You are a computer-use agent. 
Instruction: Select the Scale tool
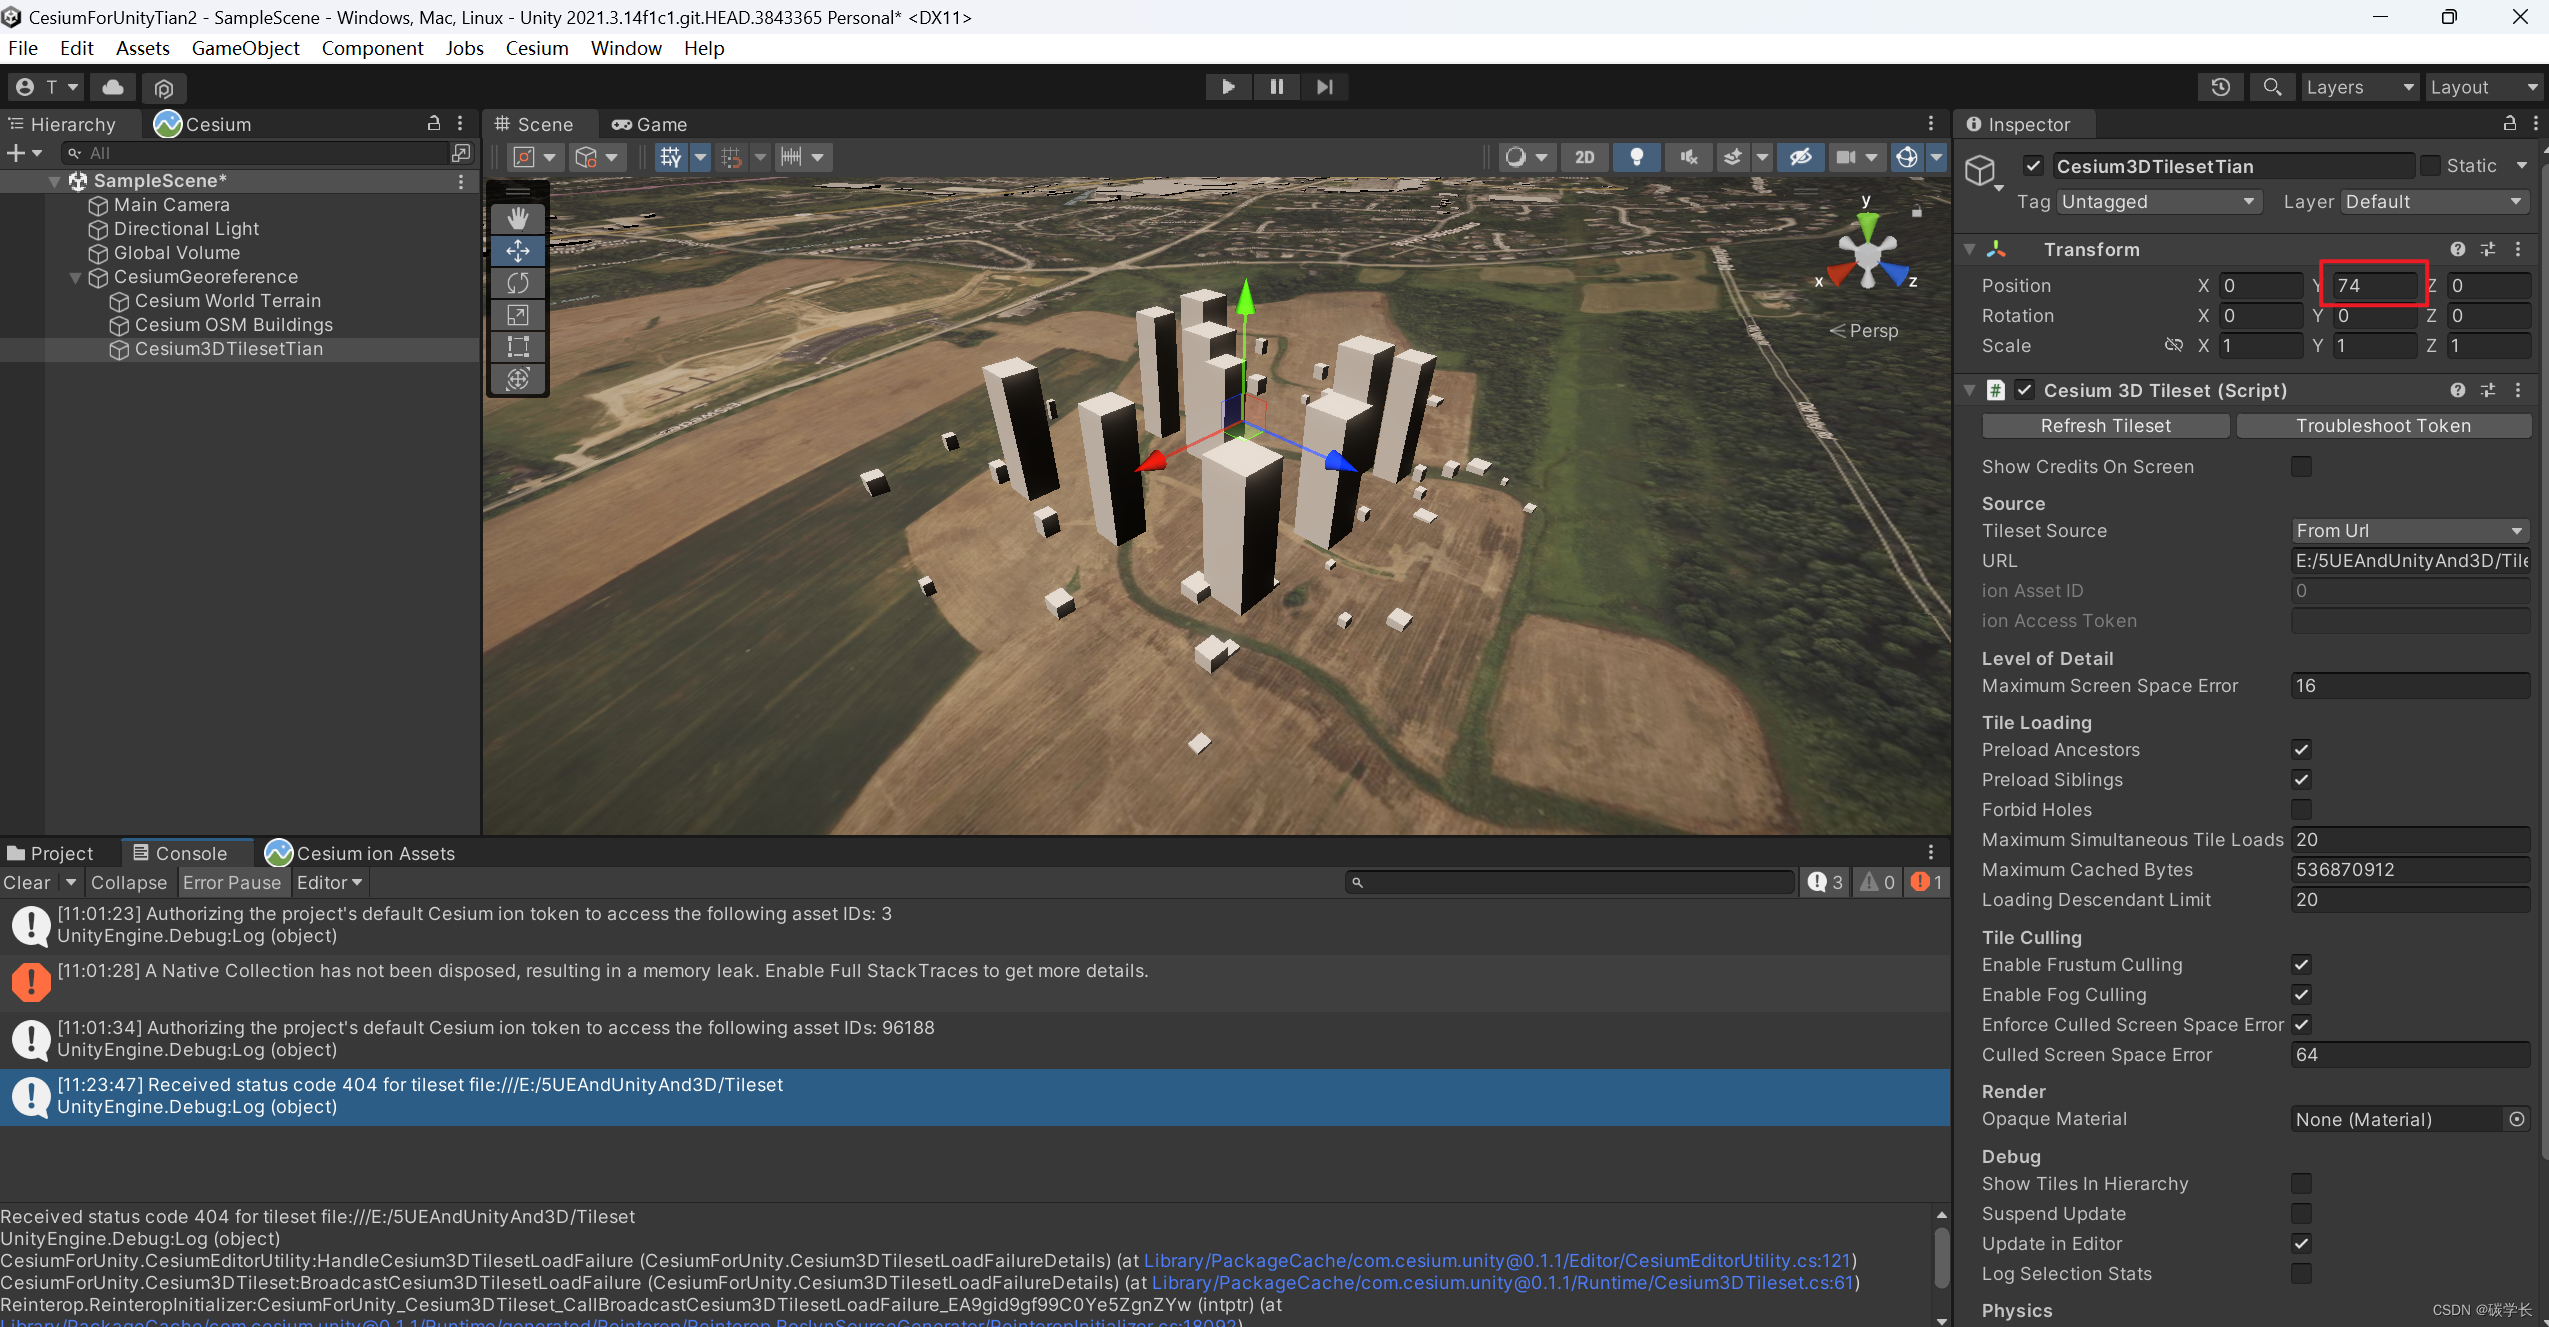517,315
